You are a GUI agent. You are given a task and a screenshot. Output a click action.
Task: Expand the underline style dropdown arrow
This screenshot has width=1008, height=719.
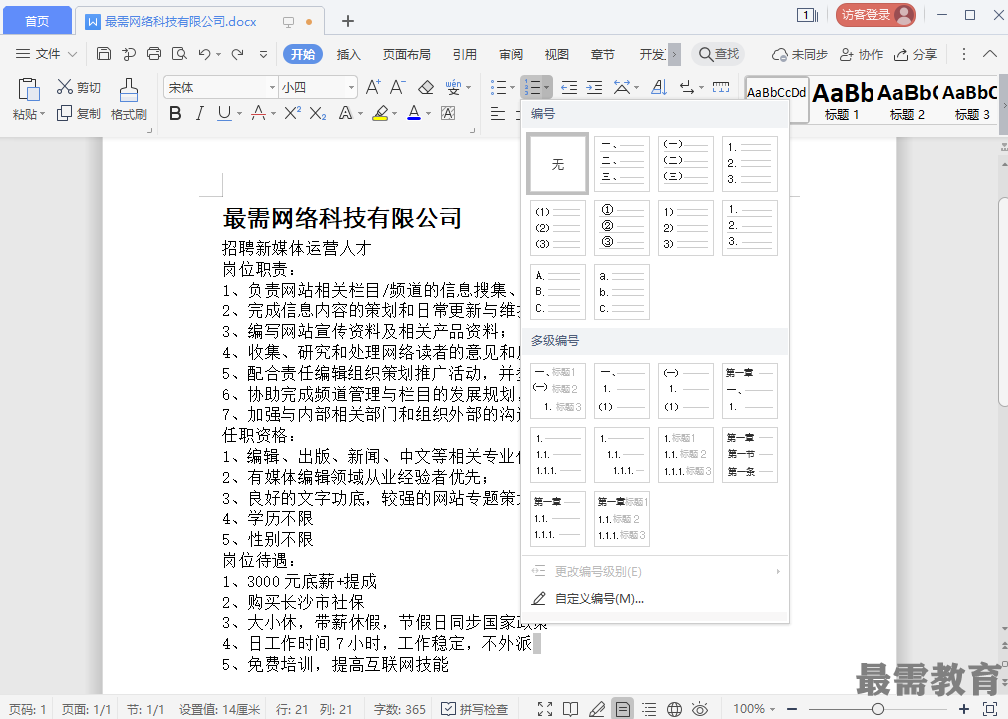pos(239,114)
